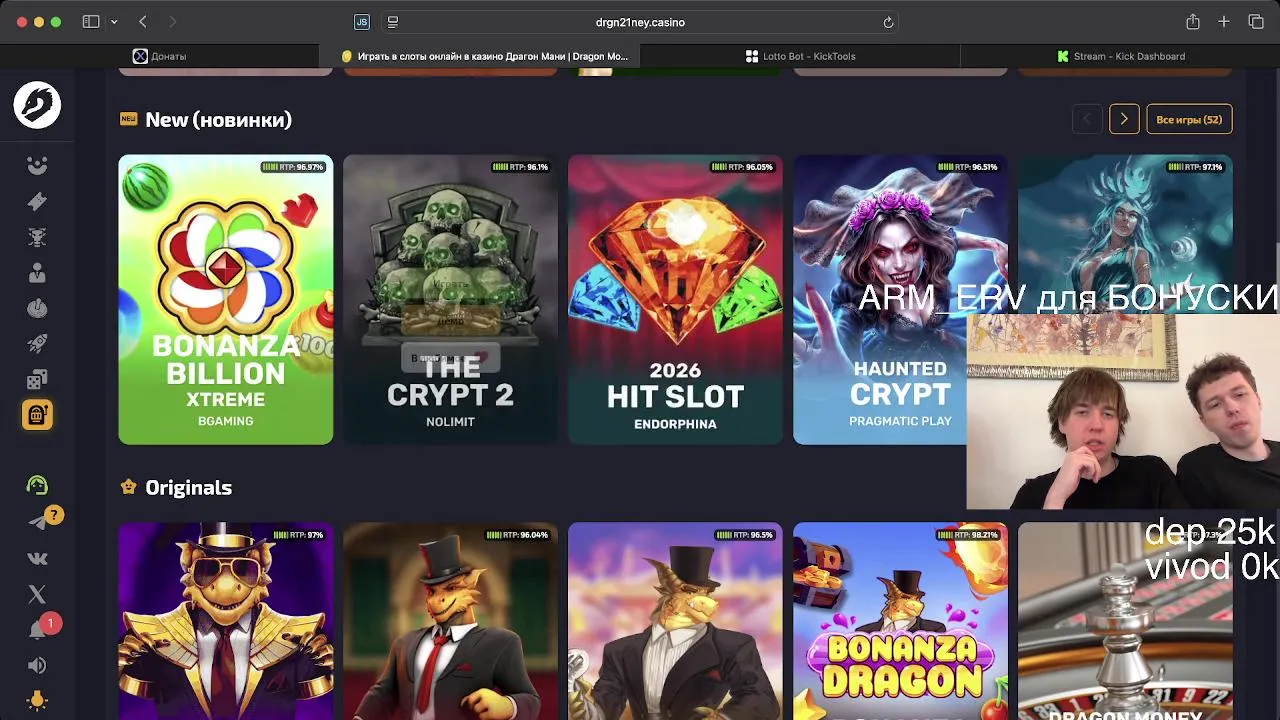Open the dice games icon in sidebar
1280x720 pixels.
click(x=37, y=380)
